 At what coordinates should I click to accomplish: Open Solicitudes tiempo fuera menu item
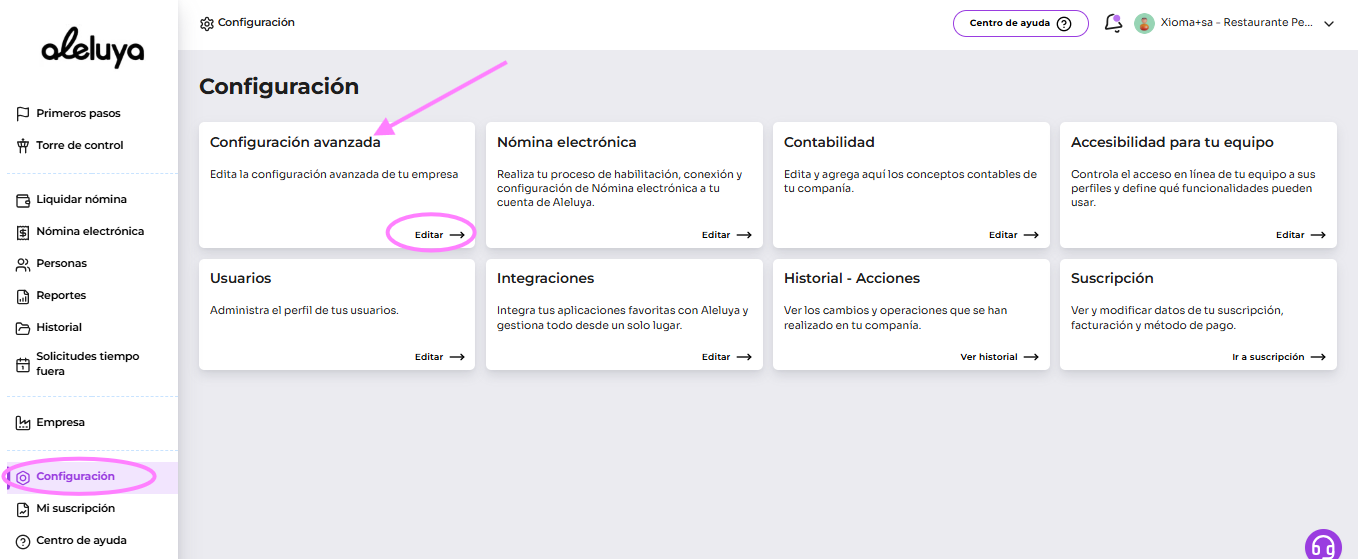[x=87, y=364]
